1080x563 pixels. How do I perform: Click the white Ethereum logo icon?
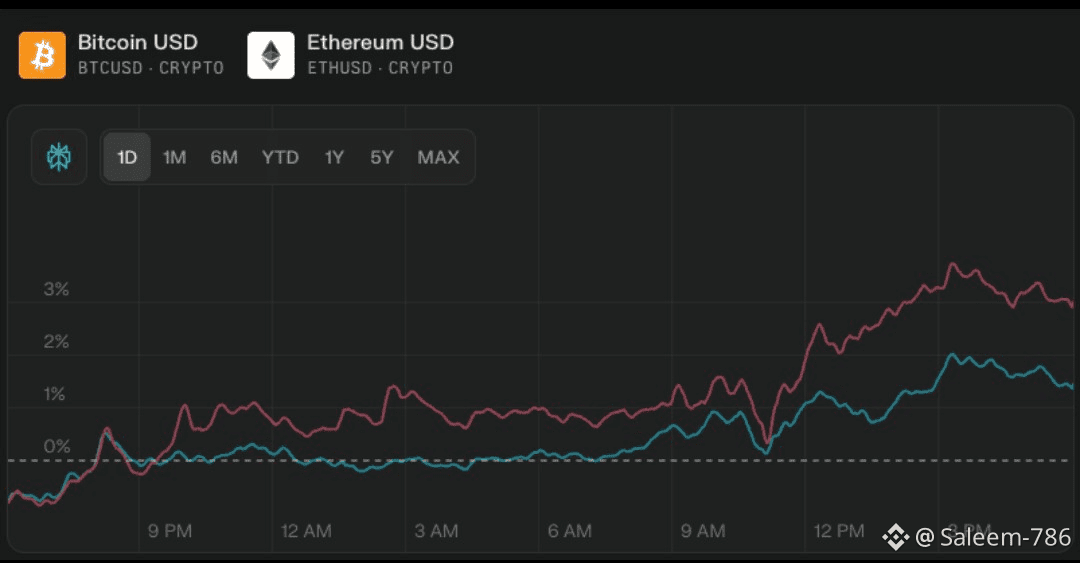point(271,55)
